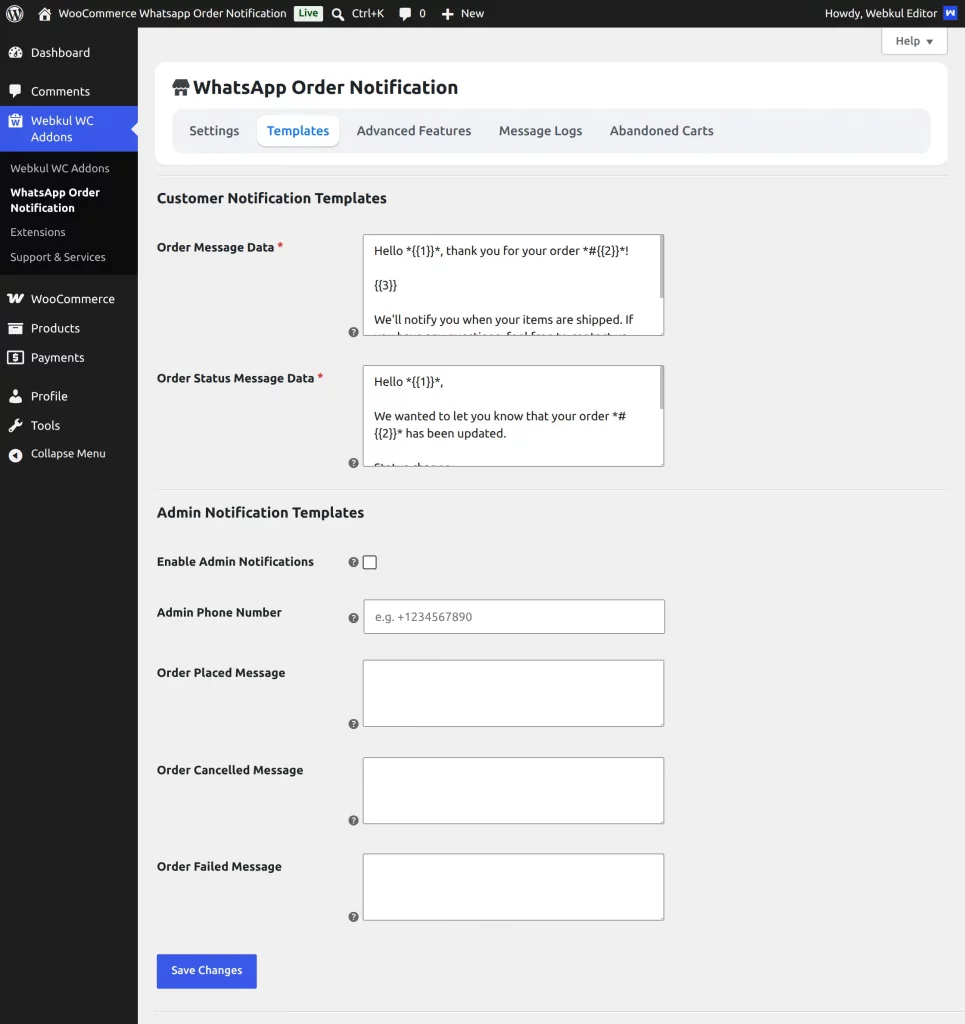965x1024 pixels.
Task: Switch to the Settings tab
Action: (x=214, y=131)
